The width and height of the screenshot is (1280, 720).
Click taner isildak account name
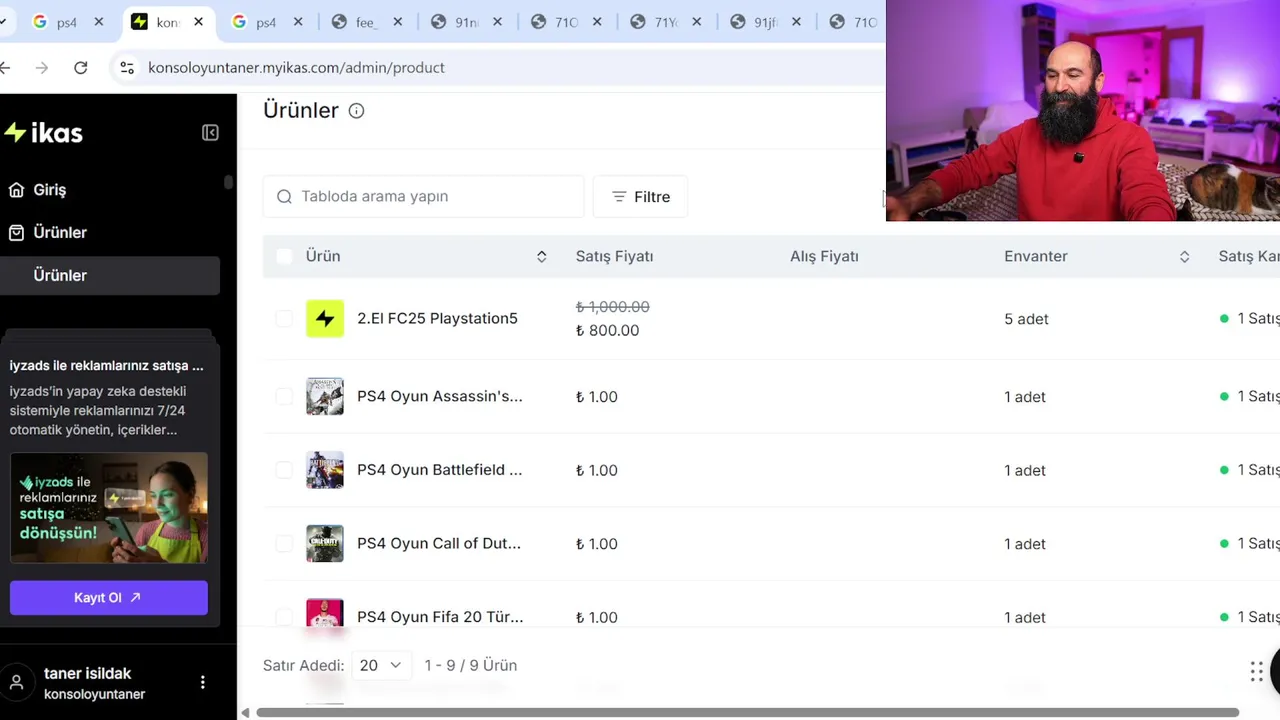pyautogui.click(x=87, y=674)
